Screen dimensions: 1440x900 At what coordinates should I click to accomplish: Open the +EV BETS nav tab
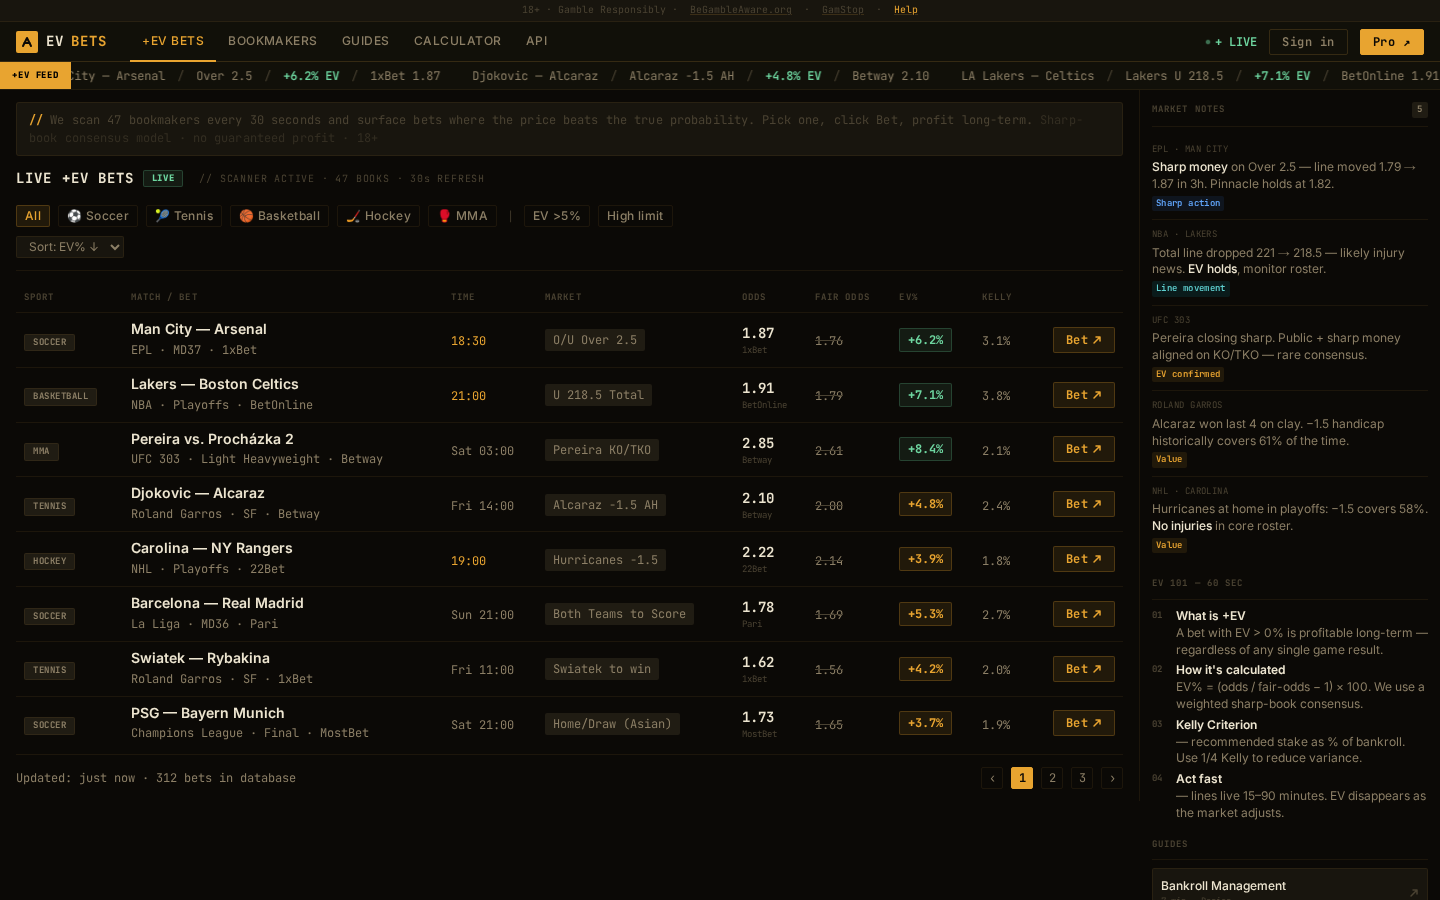[173, 41]
